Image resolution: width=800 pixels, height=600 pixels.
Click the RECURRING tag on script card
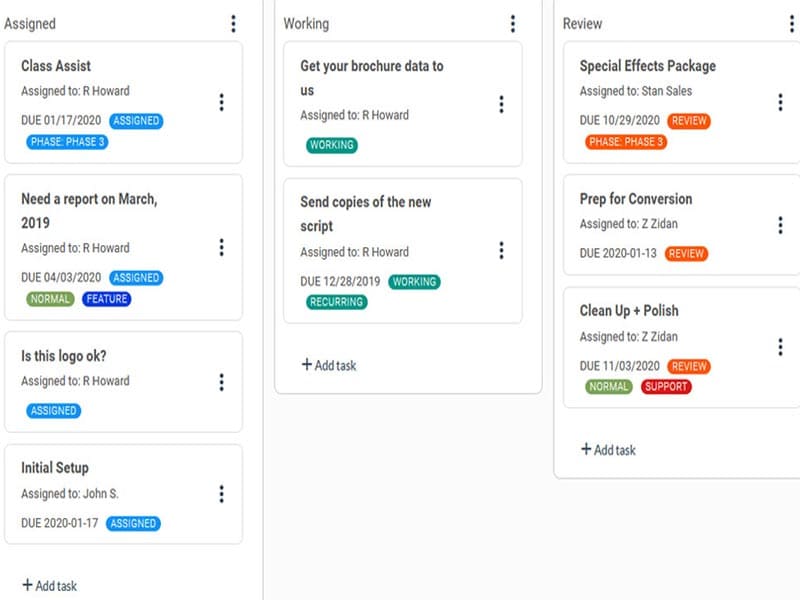(x=337, y=302)
